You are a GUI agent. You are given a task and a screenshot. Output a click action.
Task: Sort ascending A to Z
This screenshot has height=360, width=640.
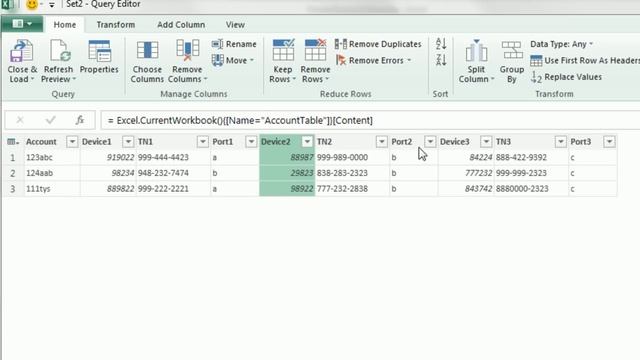441,44
